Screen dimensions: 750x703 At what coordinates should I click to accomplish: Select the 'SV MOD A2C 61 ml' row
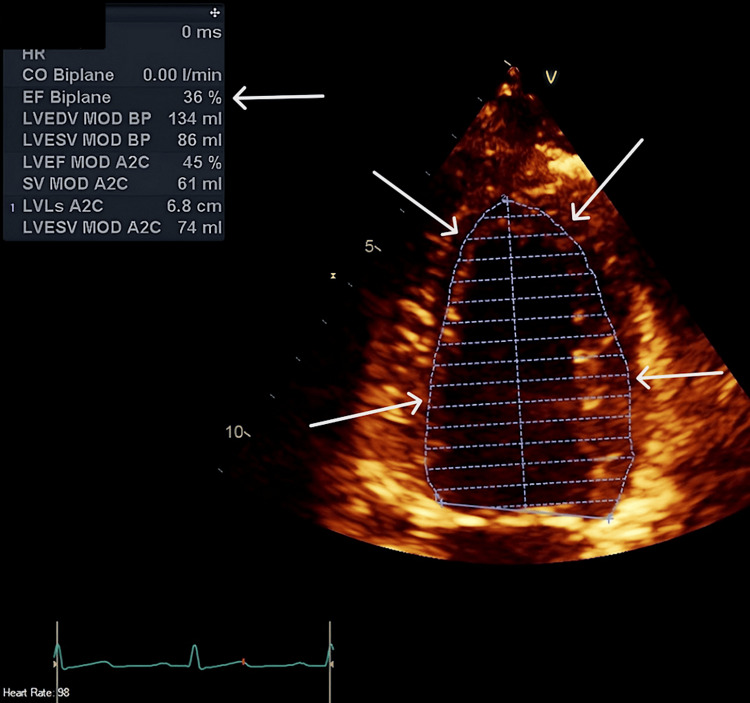(x=121, y=184)
